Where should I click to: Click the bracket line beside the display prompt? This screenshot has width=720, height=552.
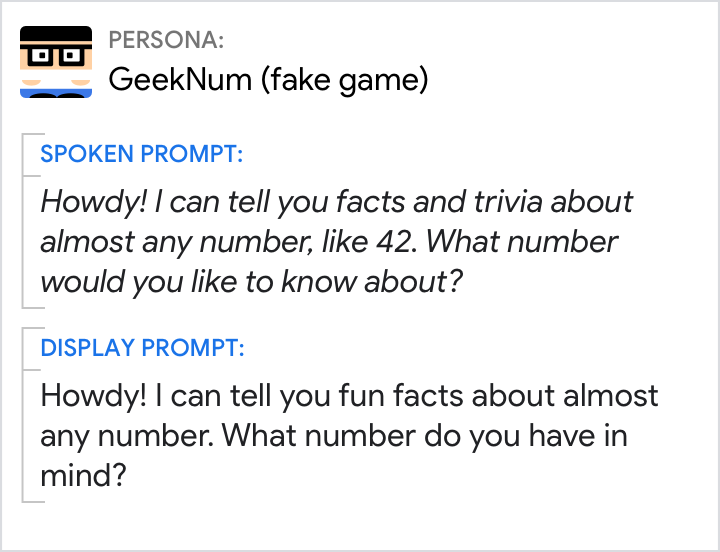tap(23, 414)
